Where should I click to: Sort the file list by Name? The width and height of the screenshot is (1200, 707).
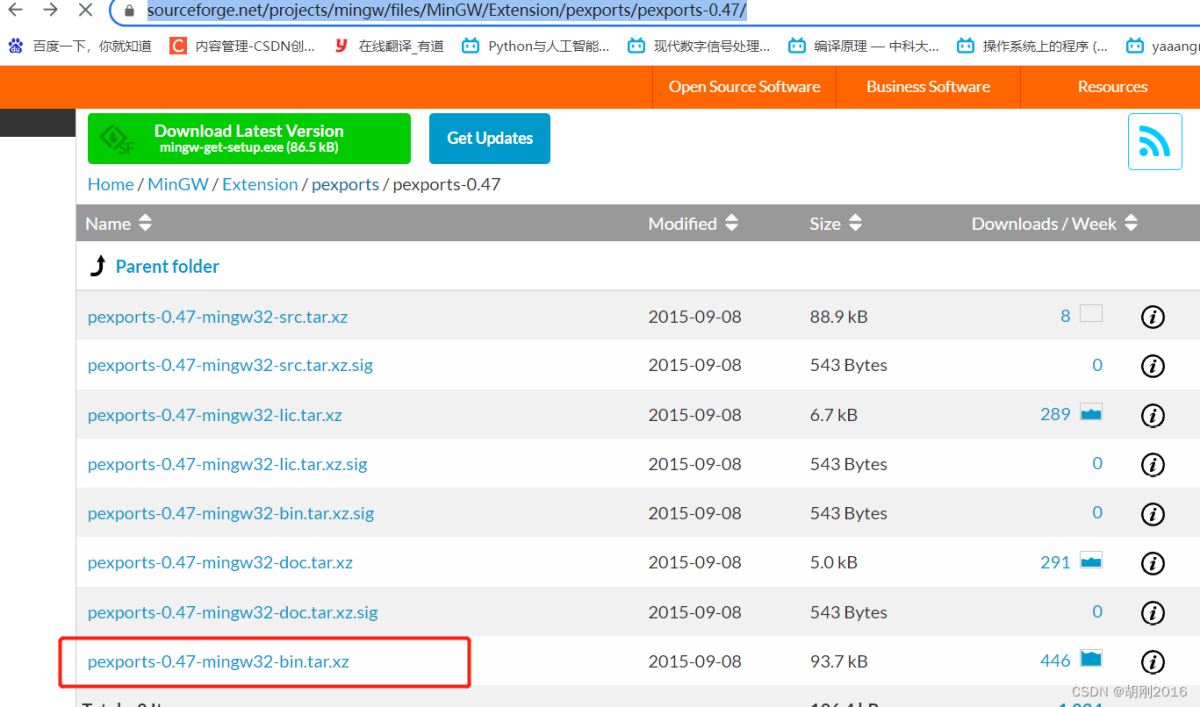click(x=118, y=224)
